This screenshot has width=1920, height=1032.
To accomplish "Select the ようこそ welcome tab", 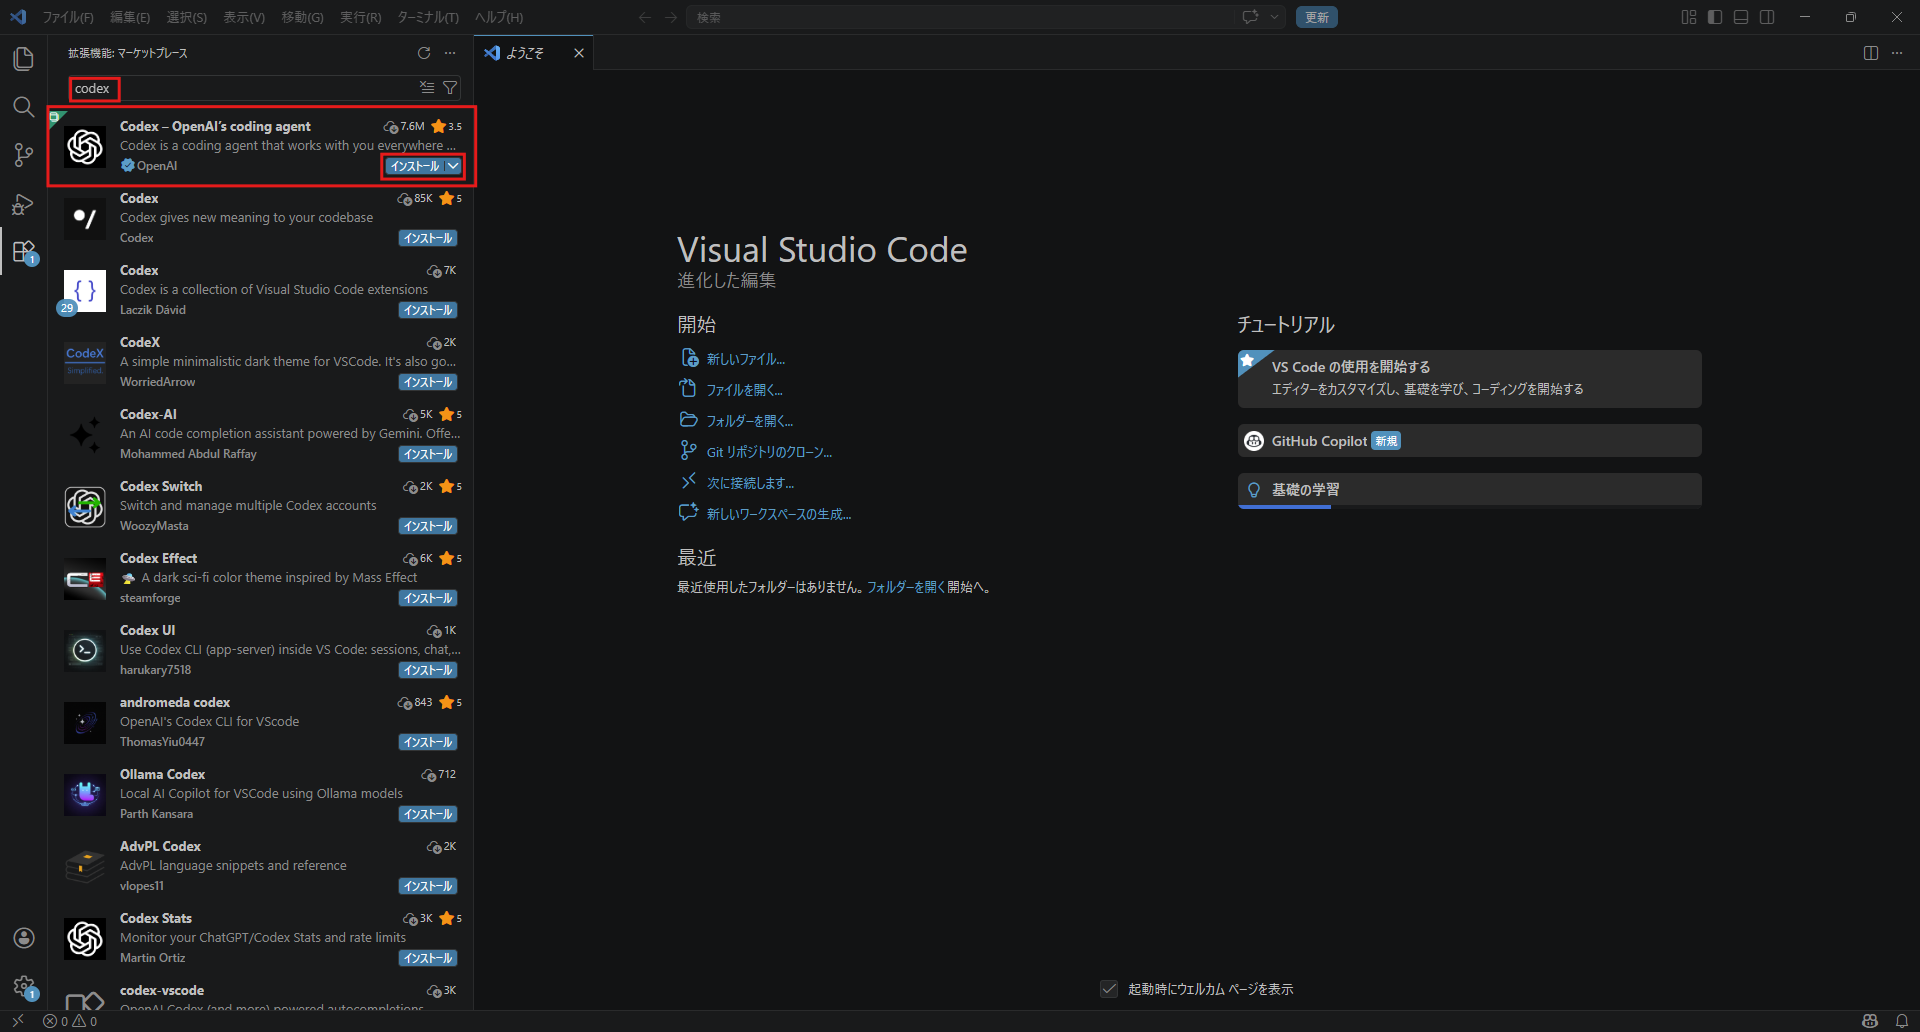I will (x=525, y=53).
